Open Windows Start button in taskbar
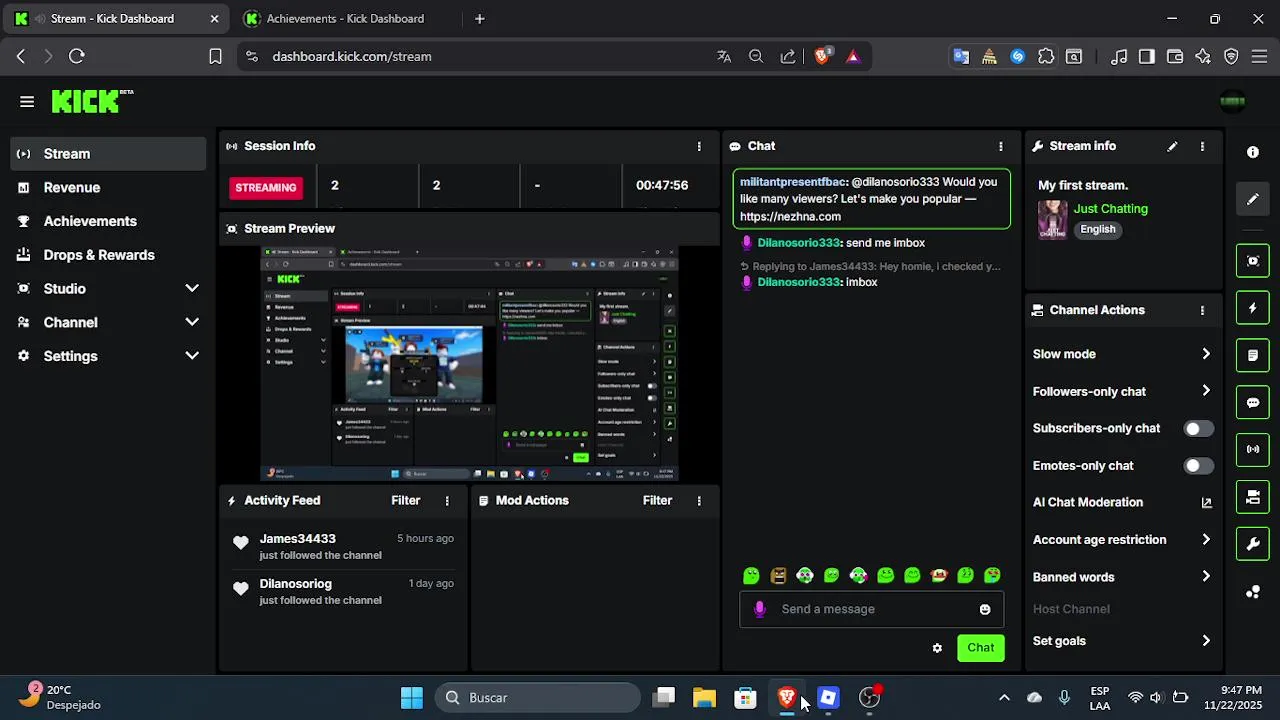 coord(412,698)
